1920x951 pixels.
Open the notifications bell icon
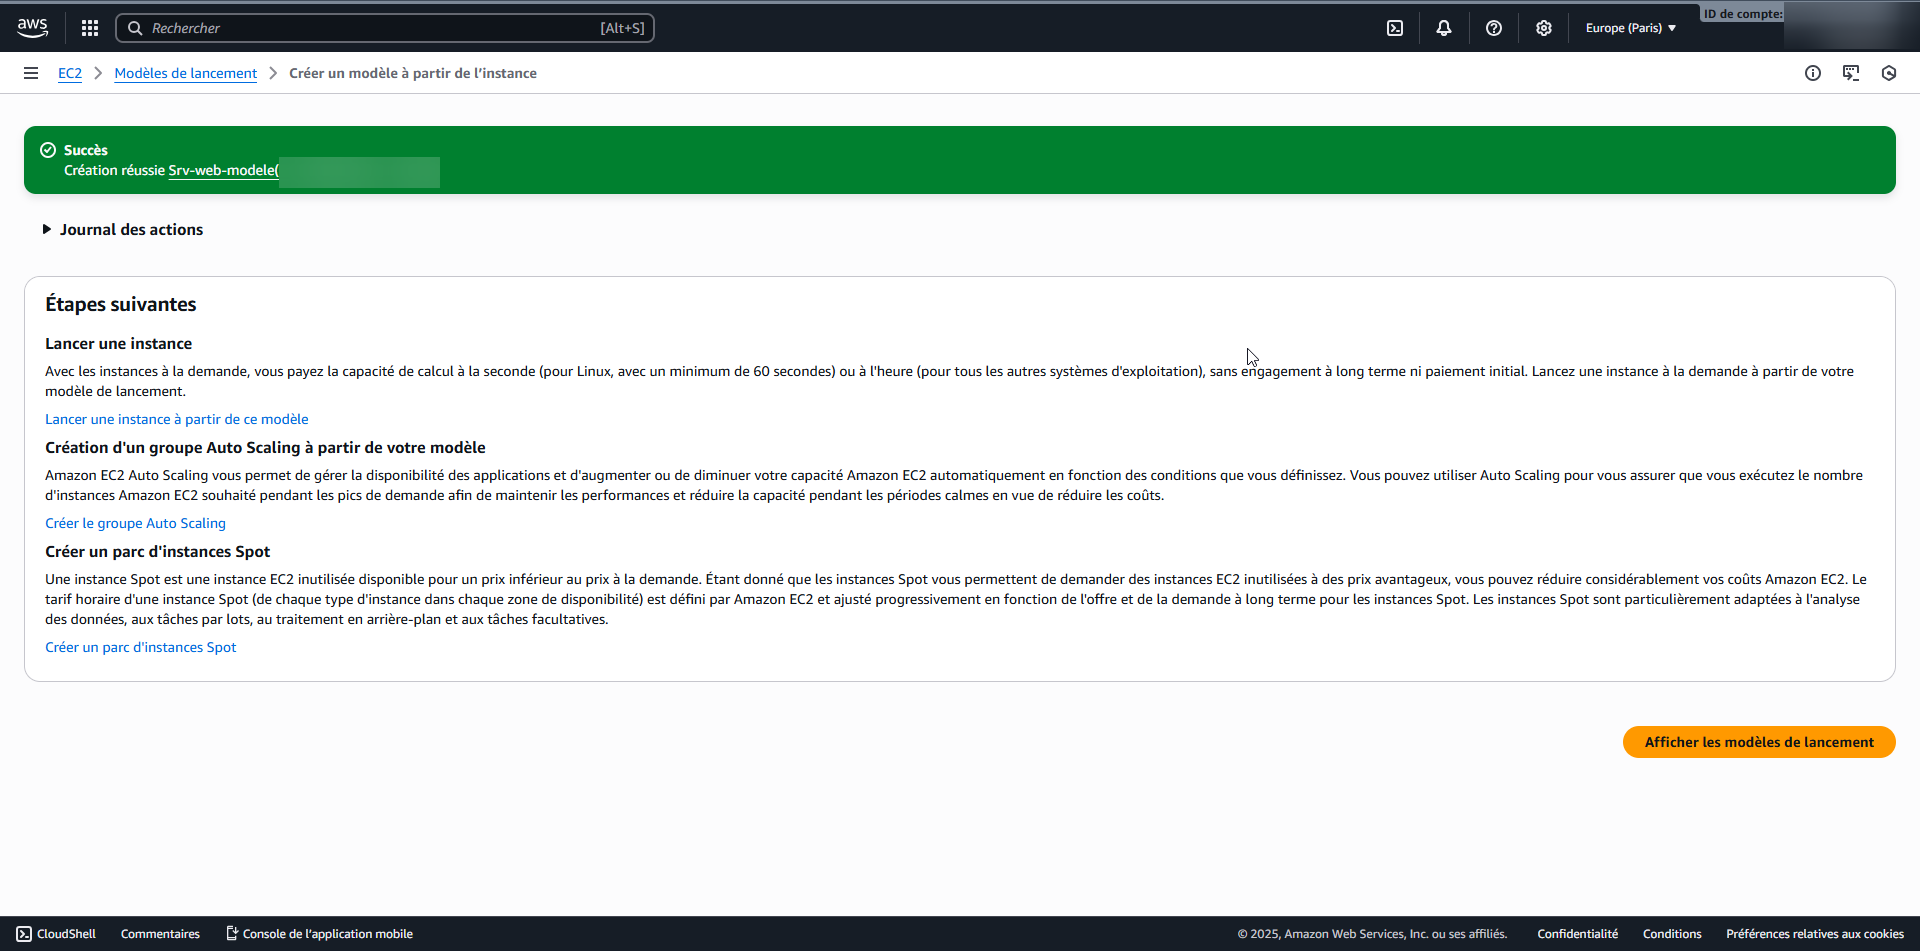click(x=1444, y=28)
